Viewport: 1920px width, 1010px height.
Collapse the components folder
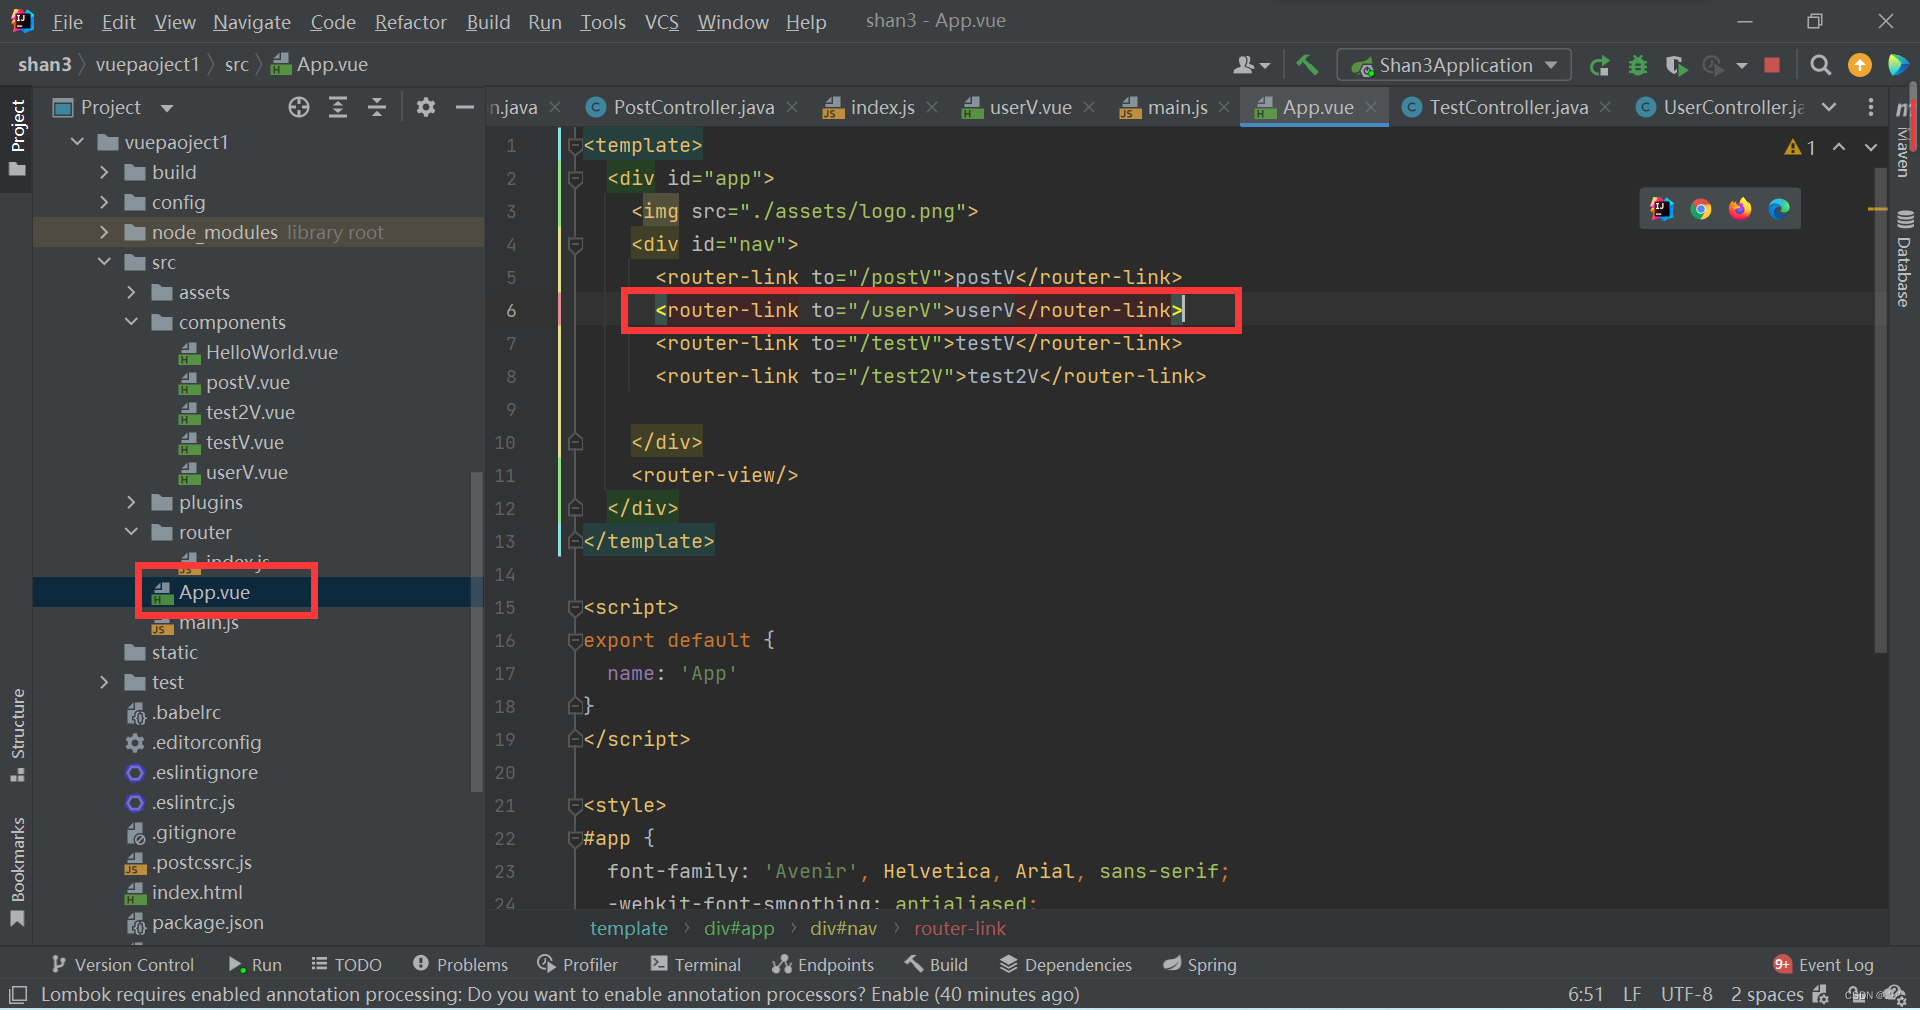[132, 322]
